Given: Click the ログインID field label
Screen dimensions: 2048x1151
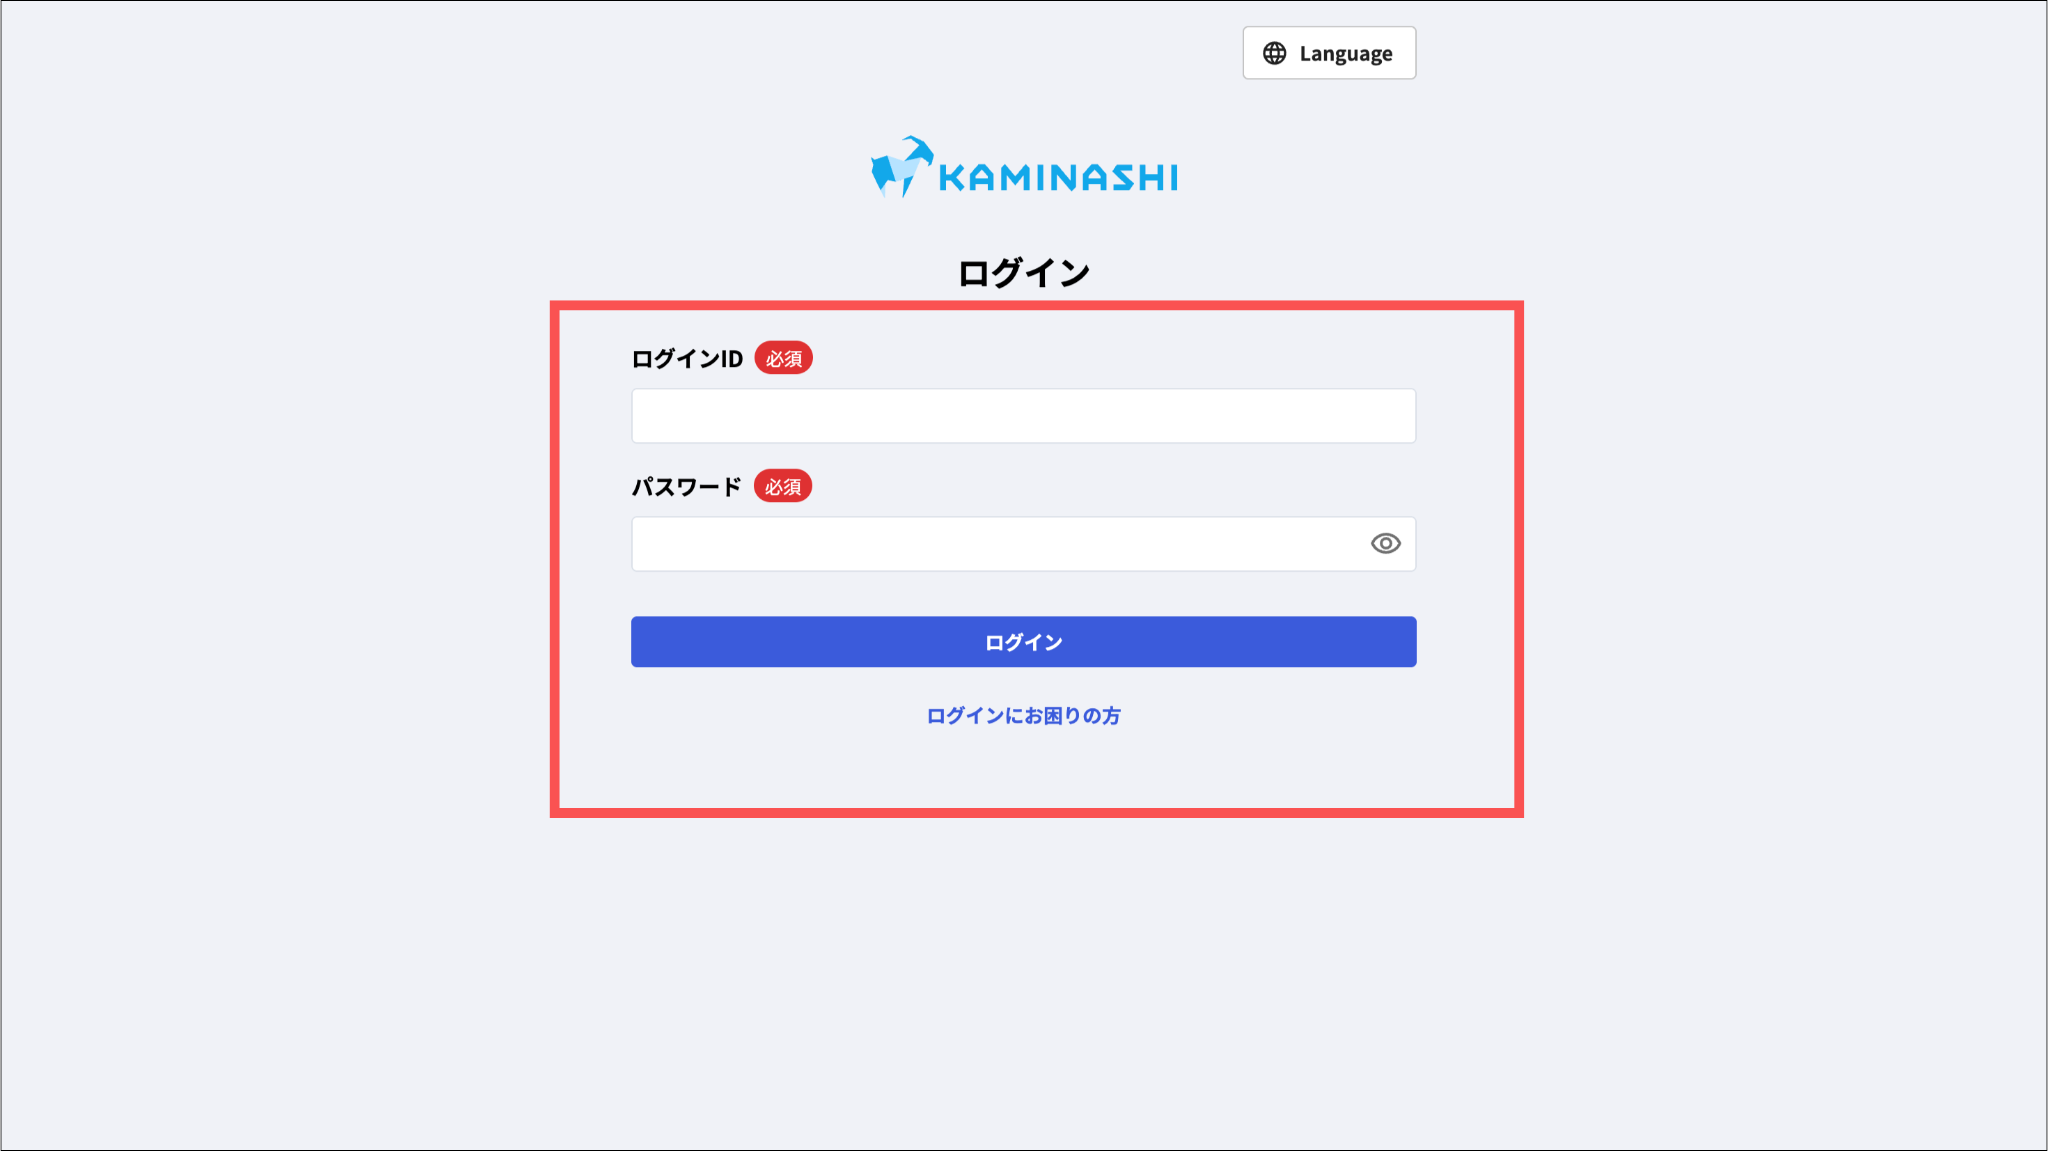Looking at the screenshot, I should [687, 359].
